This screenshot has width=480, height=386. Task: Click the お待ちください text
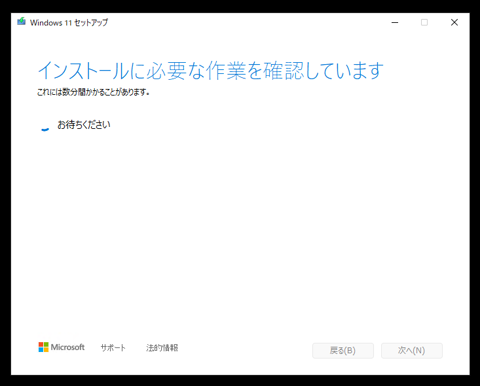84,125
